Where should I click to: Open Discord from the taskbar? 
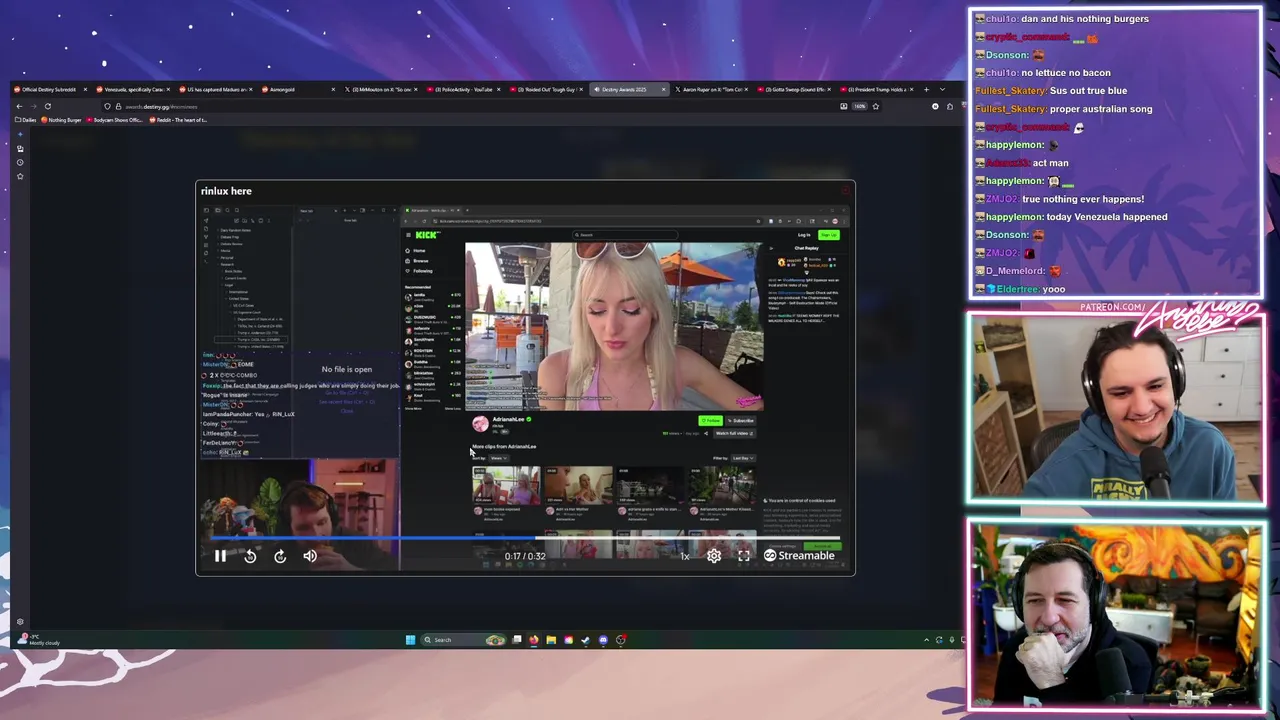(603, 640)
